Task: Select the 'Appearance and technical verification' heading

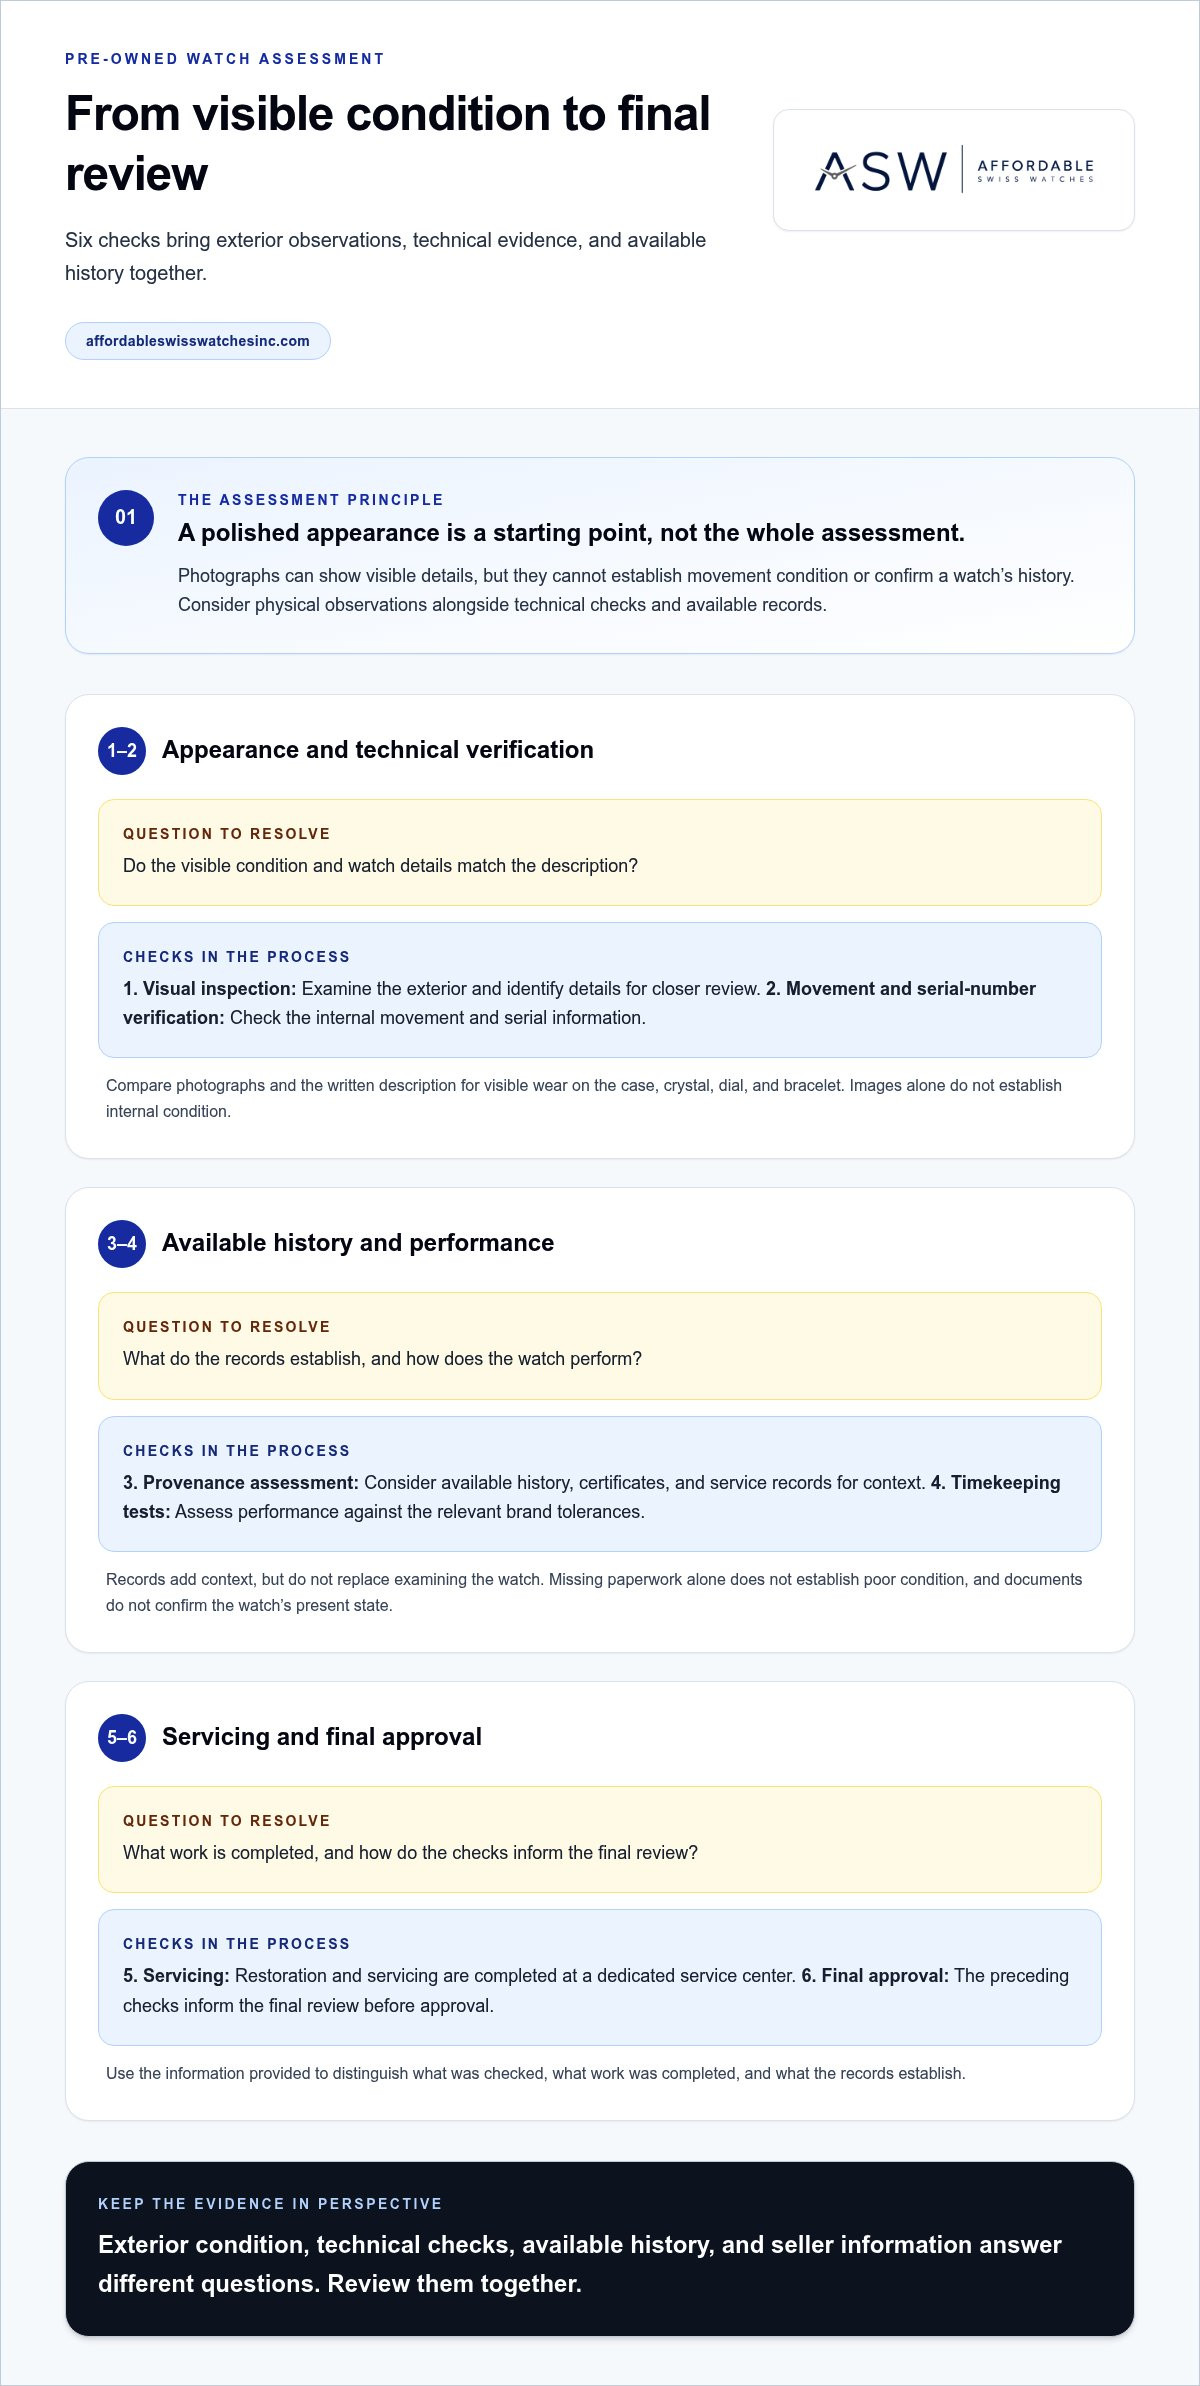Action: pyautogui.click(x=378, y=750)
